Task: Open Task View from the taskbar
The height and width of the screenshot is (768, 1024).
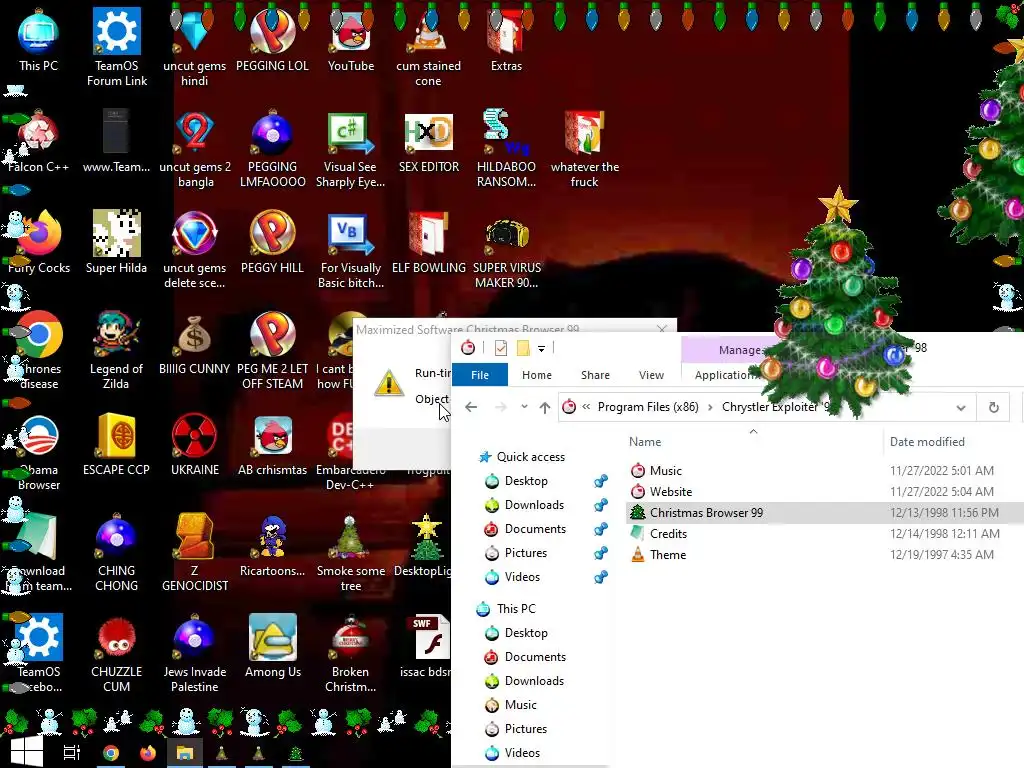Action: [x=72, y=753]
